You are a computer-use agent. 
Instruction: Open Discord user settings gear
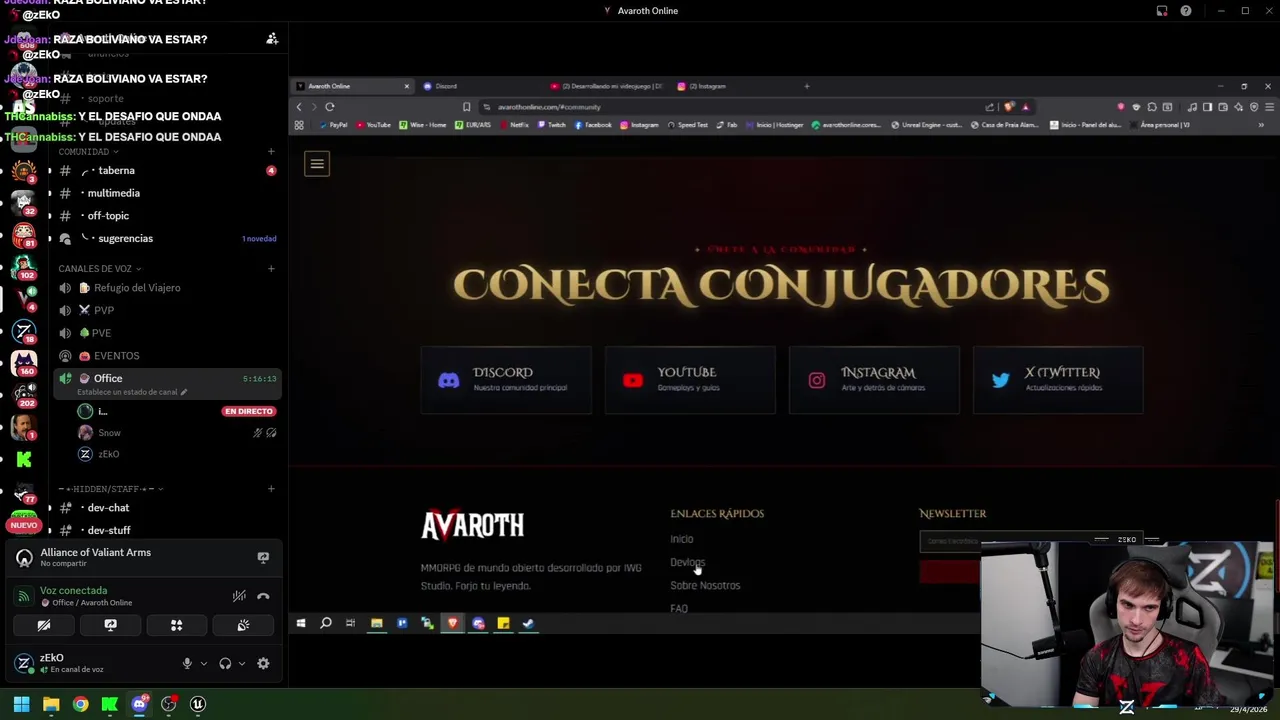[x=263, y=663]
